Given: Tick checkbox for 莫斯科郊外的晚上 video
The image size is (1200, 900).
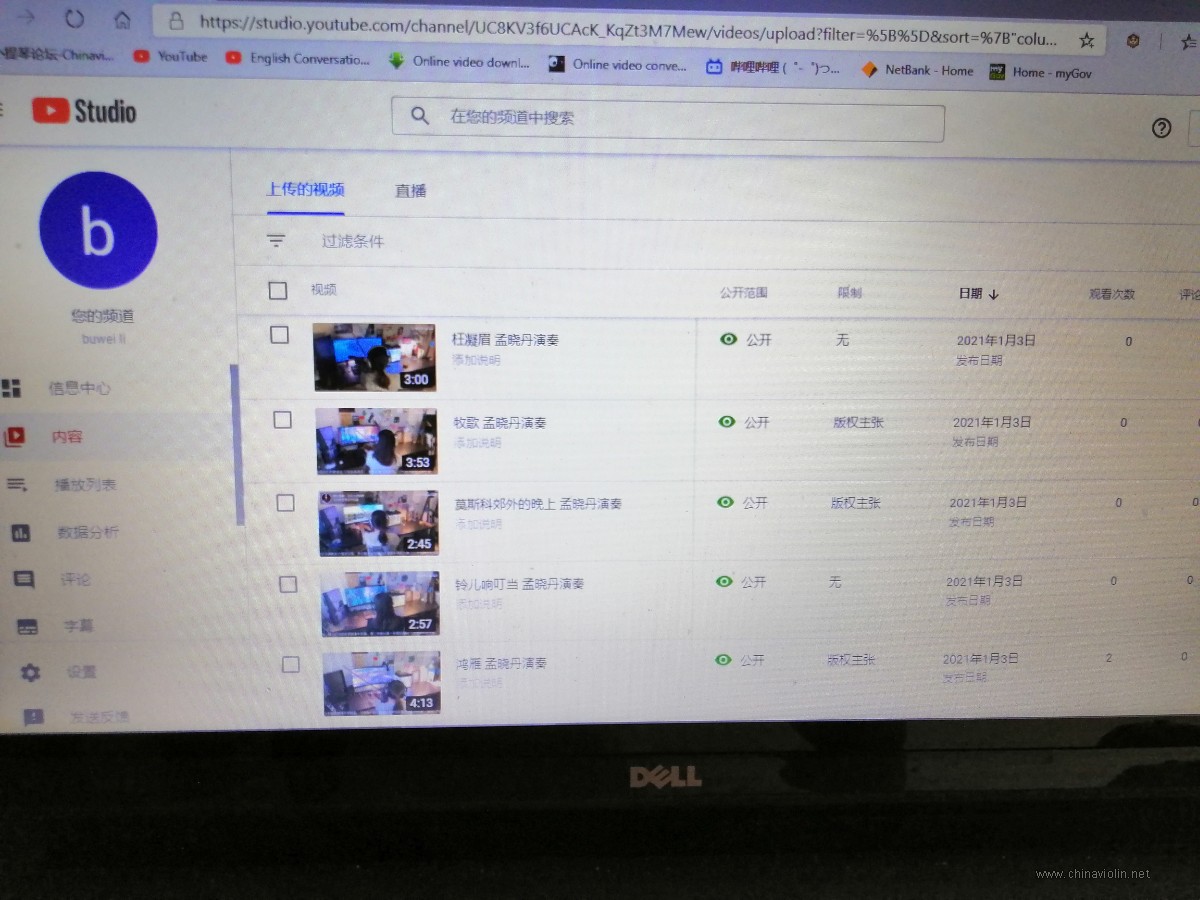Looking at the screenshot, I should 286,502.
